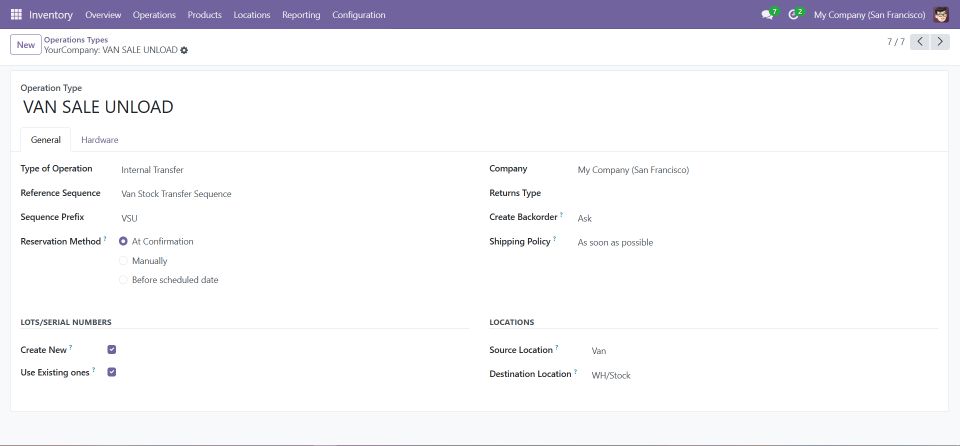Click the gear actions icon beside record name
The height and width of the screenshot is (446, 960).
coord(184,50)
